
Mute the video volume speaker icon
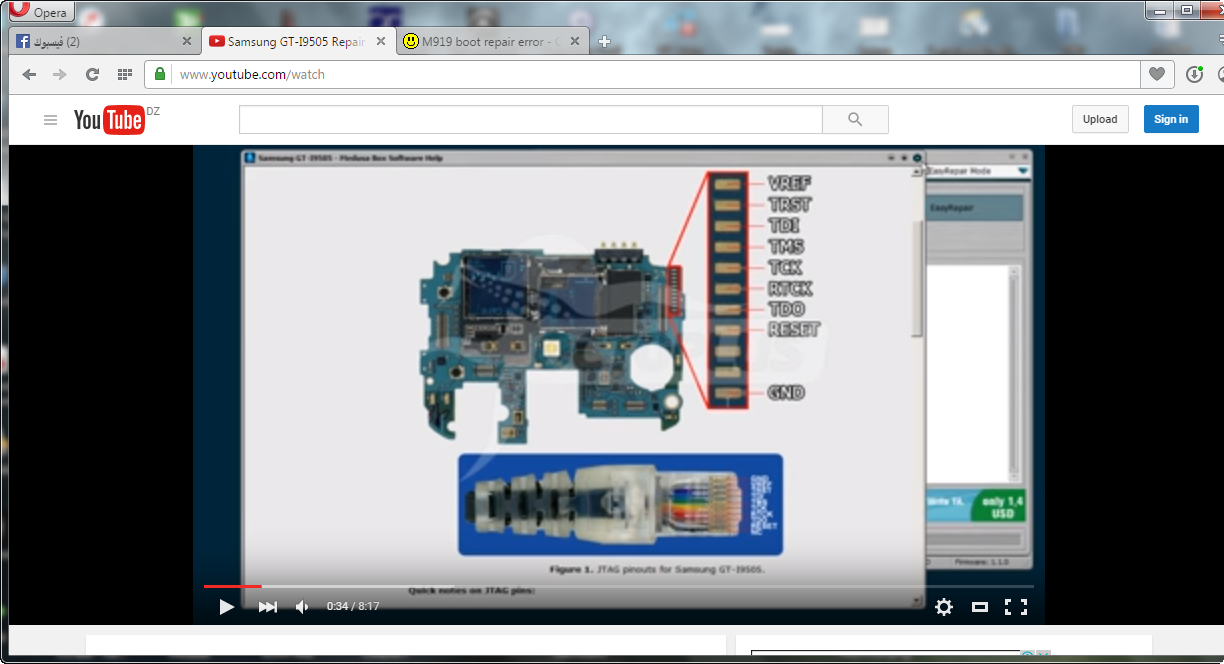(x=302, y=606)
